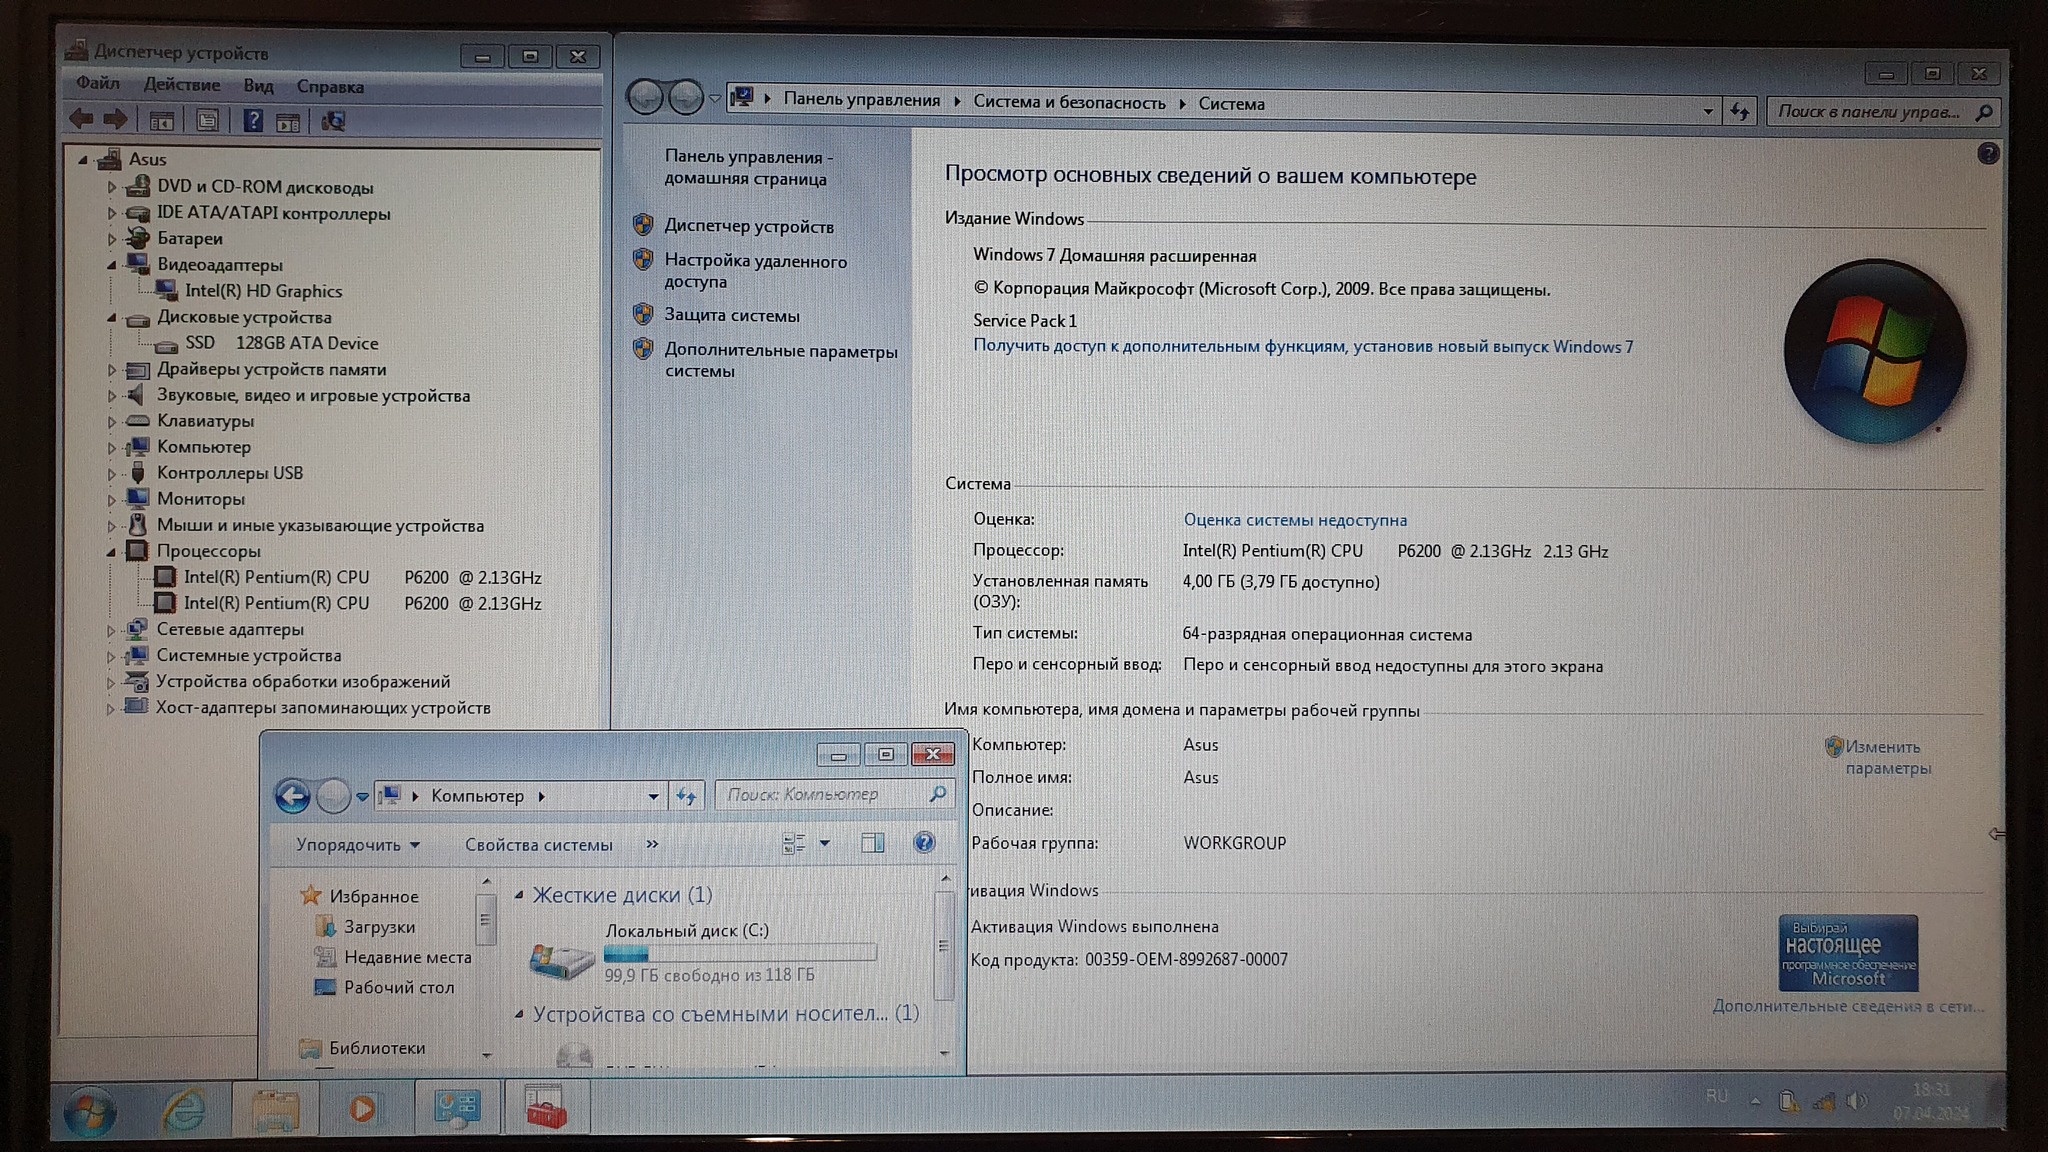Select the Intel(R) HD Graphics device
Image resolution: width=2048 pixels, height=1152 pixels.
click(263, 291)
